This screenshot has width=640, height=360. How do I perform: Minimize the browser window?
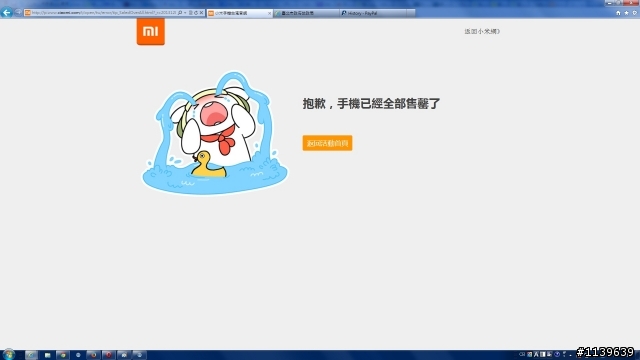point(610,2)
